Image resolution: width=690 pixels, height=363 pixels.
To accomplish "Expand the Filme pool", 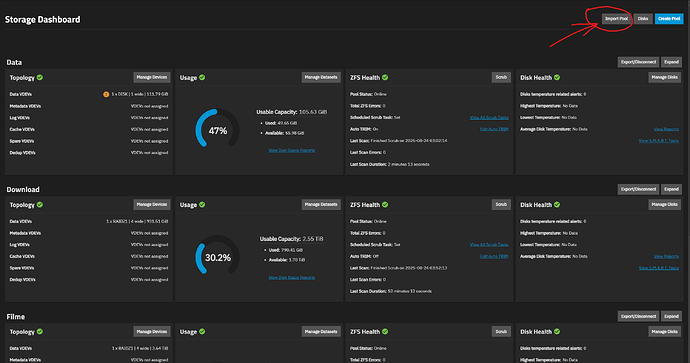I will pyautogui.click(x=672, y=316).
